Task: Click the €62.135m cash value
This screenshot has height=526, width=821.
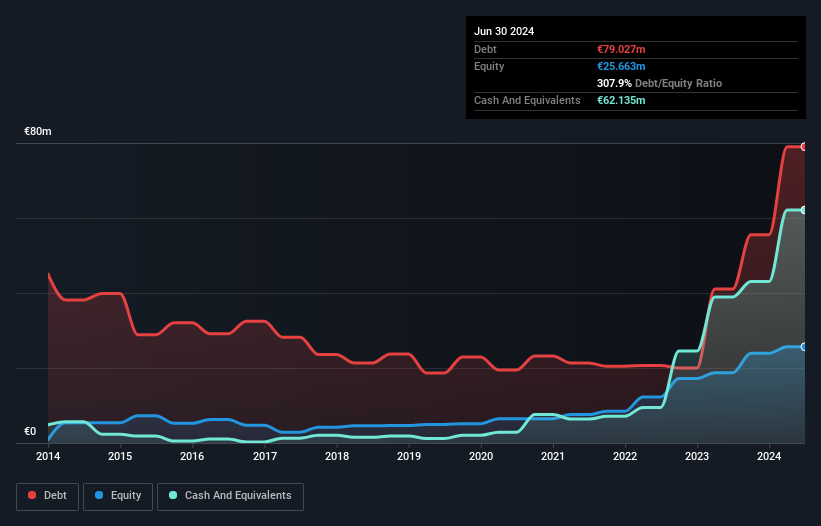Action: [621, 100]
